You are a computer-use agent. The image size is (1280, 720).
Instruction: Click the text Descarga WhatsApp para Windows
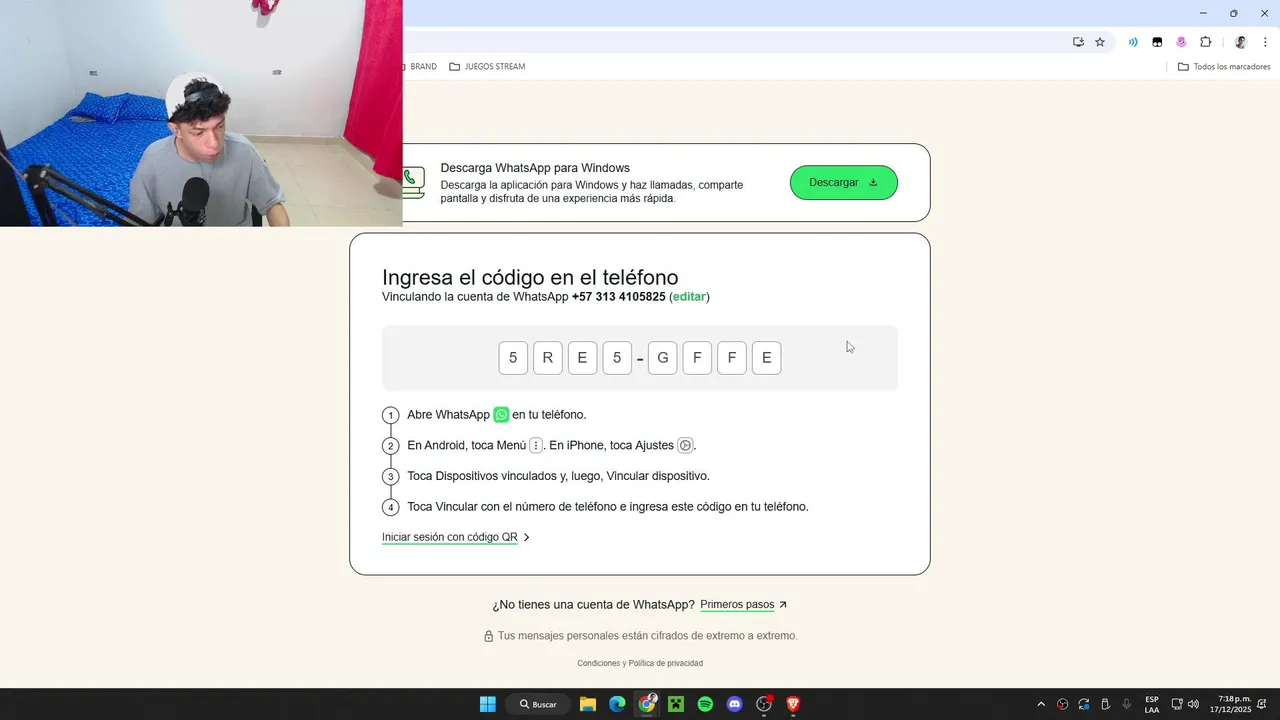click(x=535, y=168)
